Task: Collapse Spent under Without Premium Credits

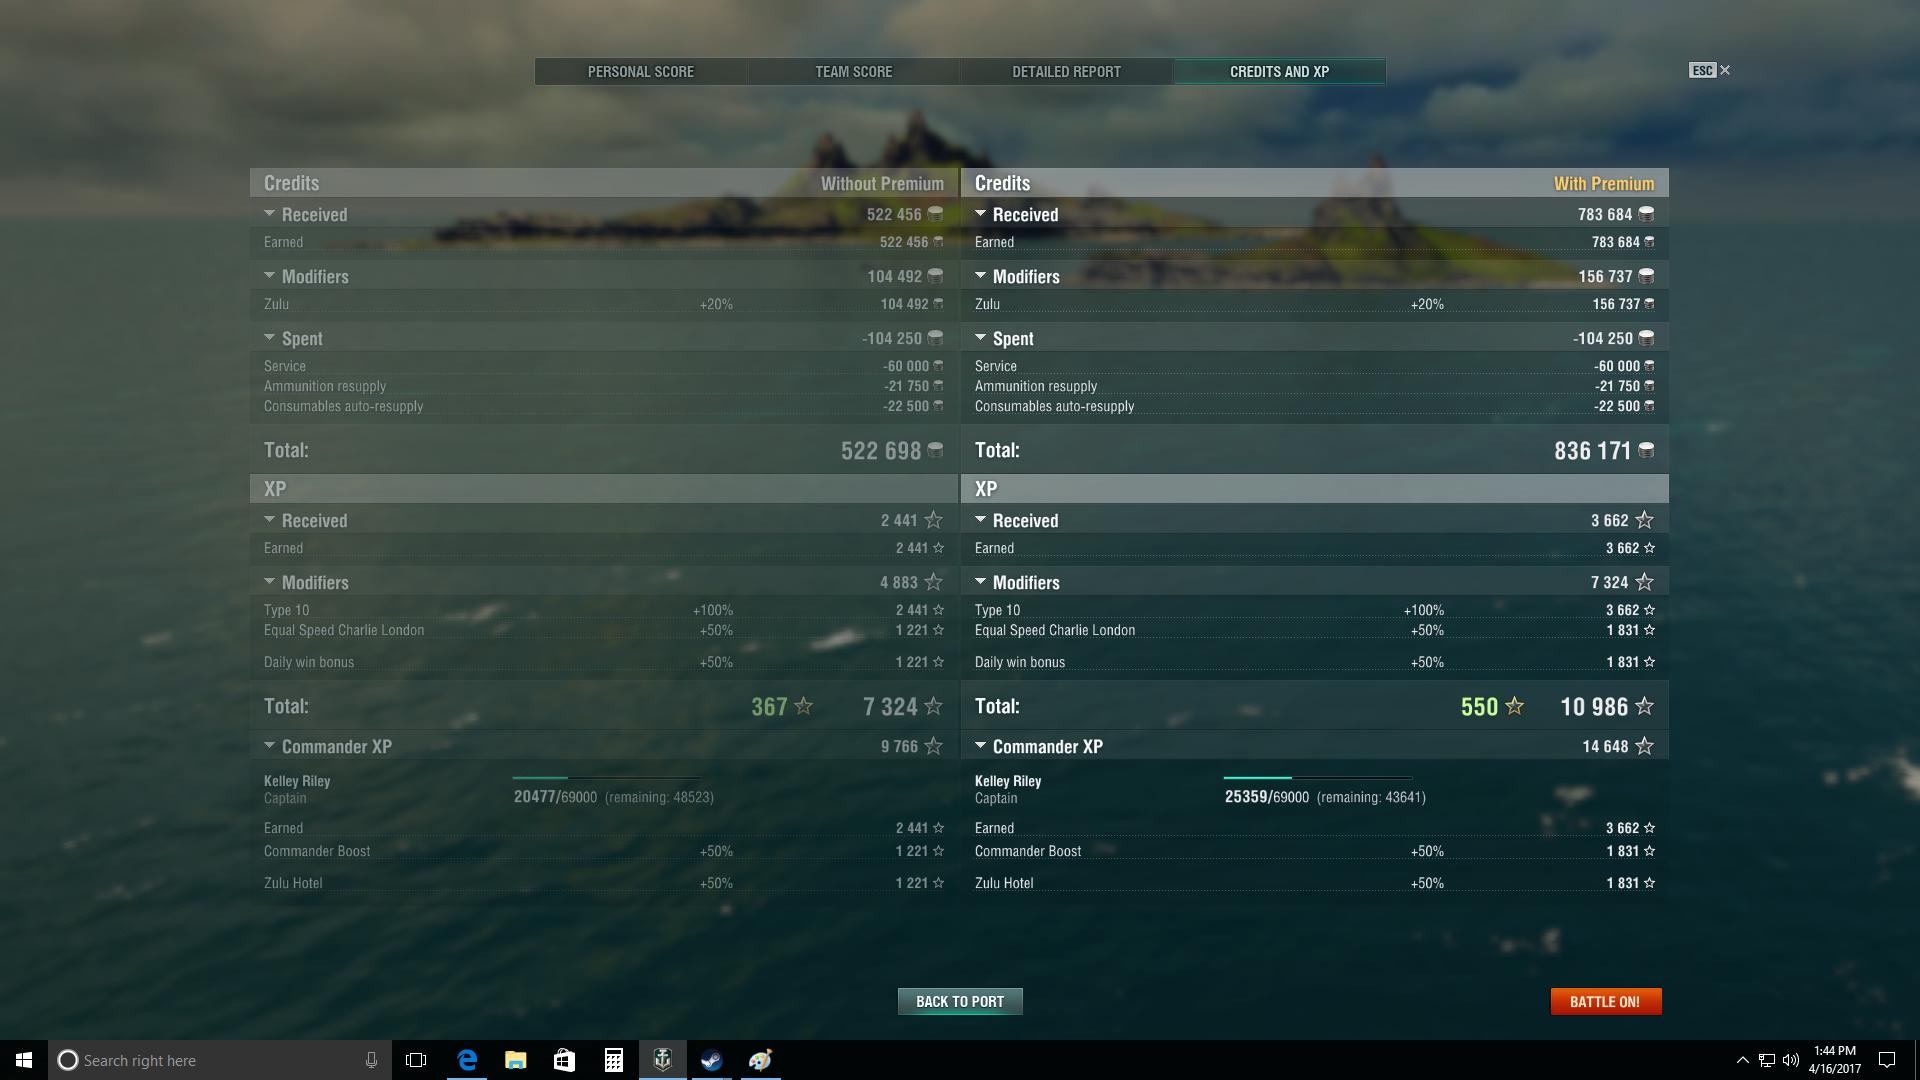Action: point(269,338)
